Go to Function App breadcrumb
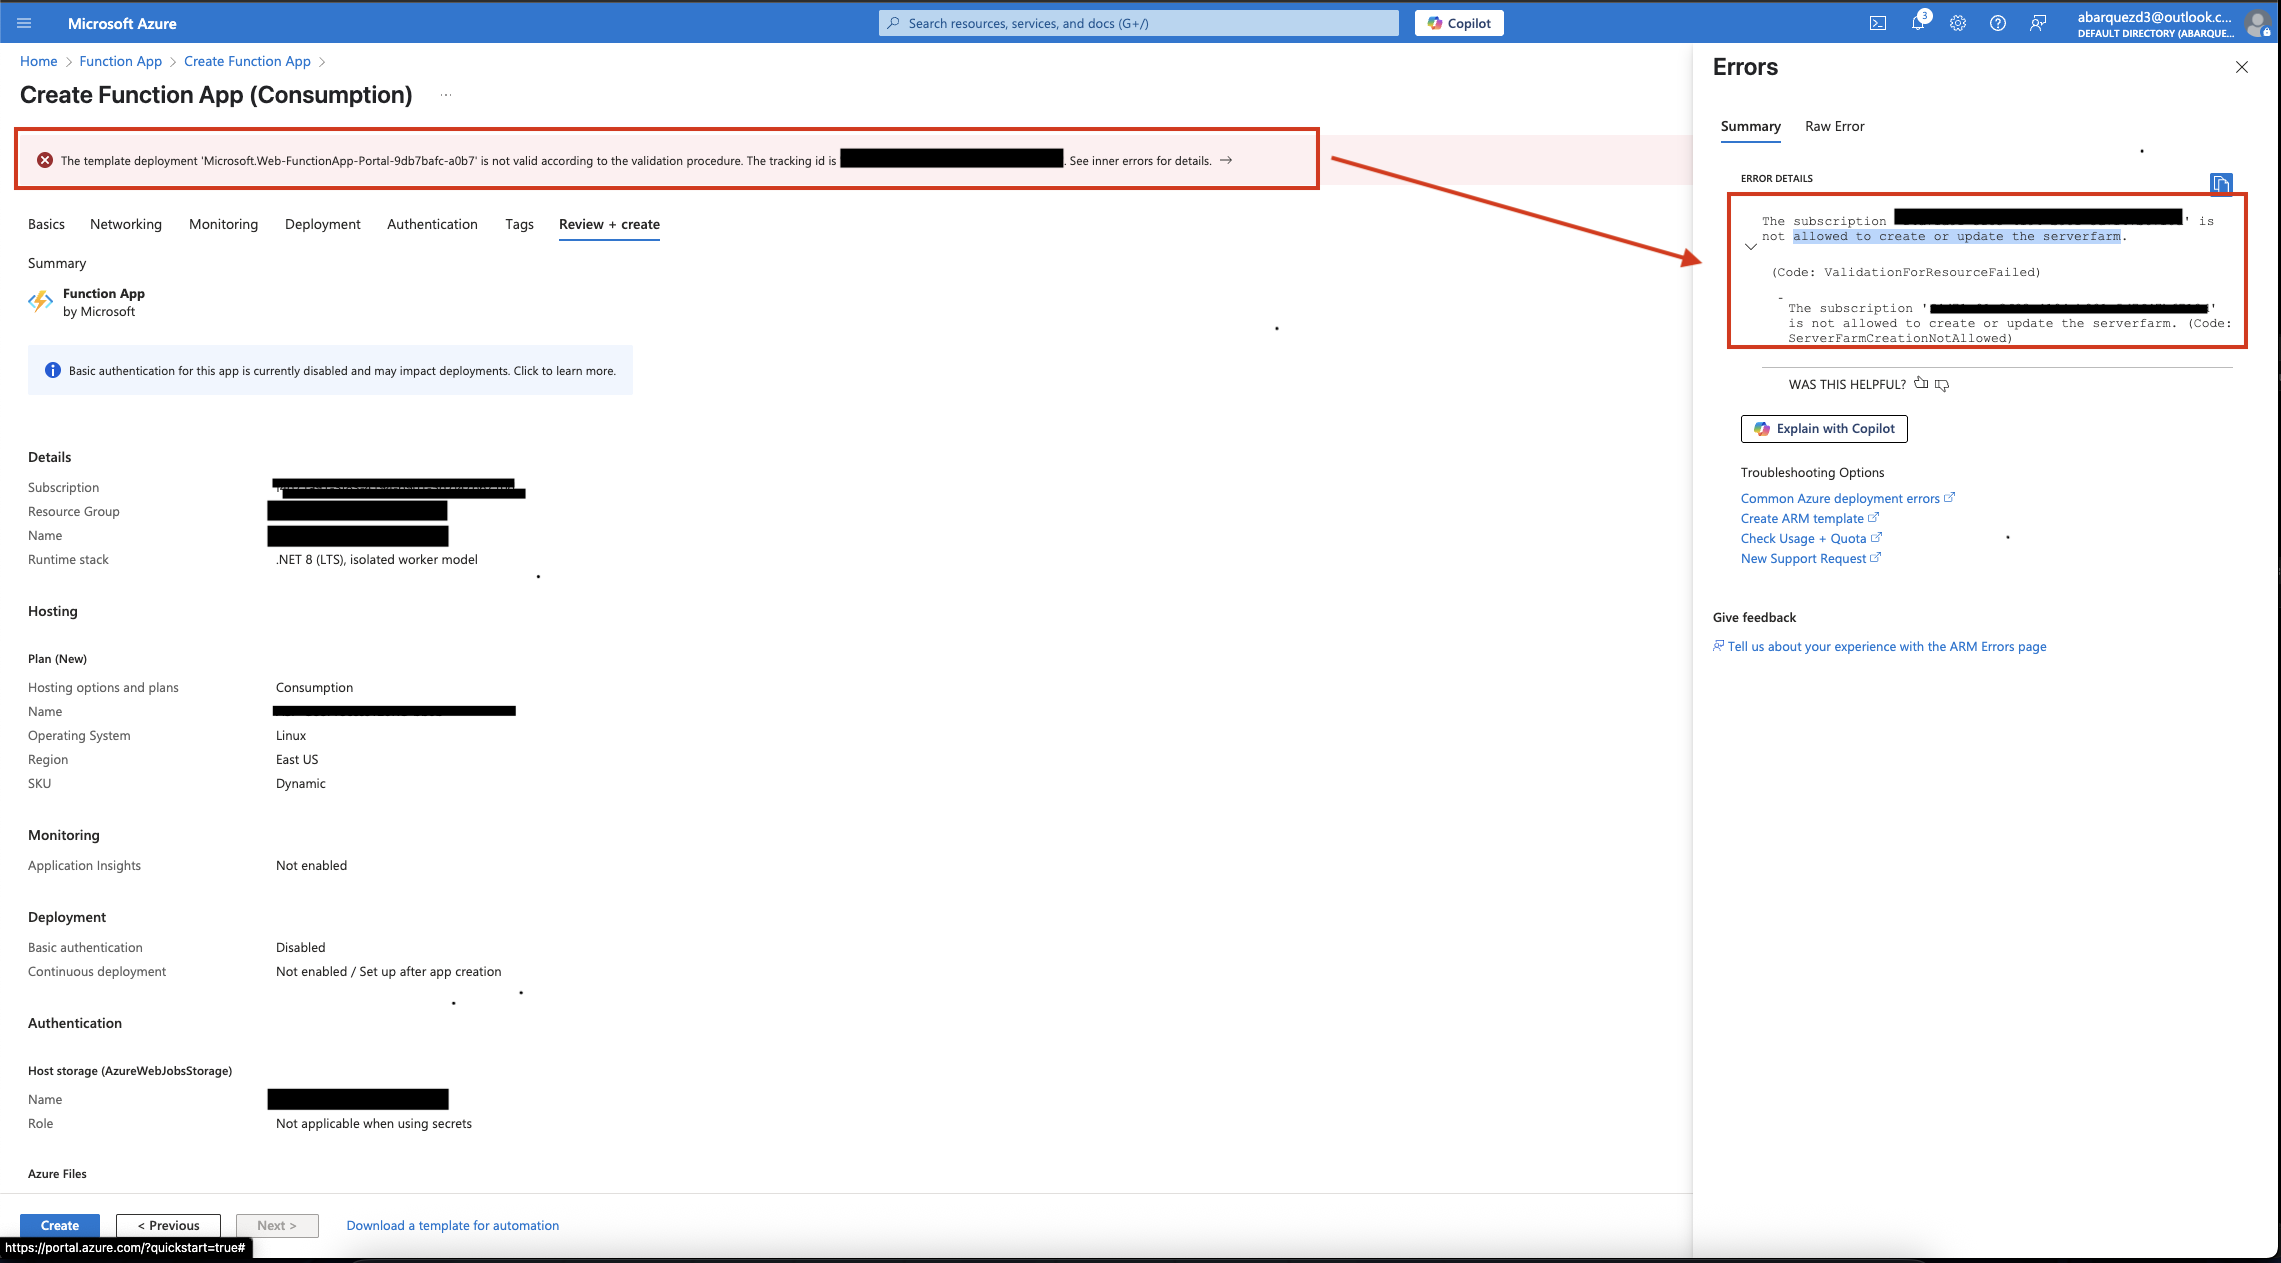 pos(121,61)
